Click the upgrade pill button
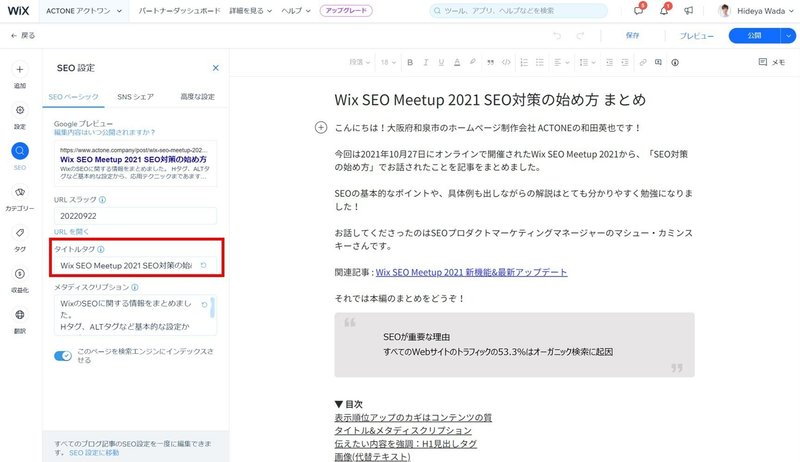This screenshot has height=462, width=800. (346, 11)
